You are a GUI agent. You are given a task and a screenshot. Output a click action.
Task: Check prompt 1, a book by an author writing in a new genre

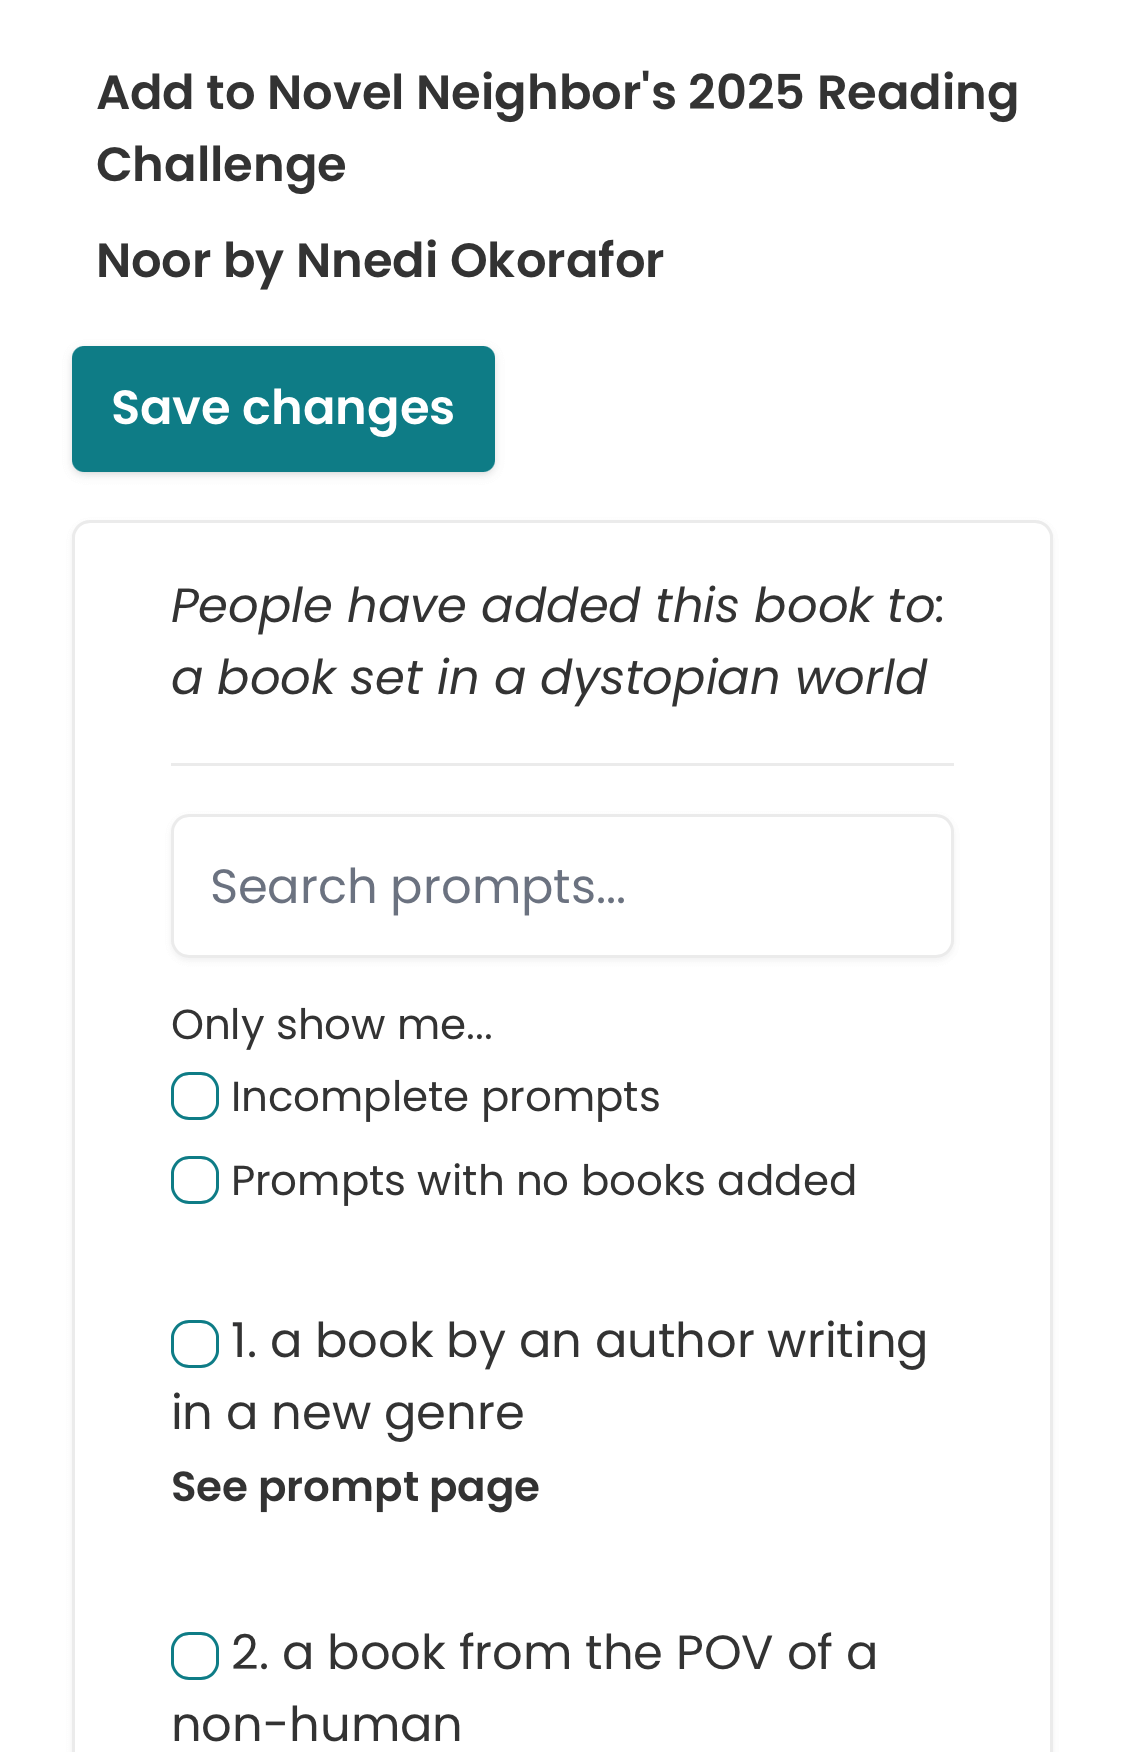(195, 1344)
